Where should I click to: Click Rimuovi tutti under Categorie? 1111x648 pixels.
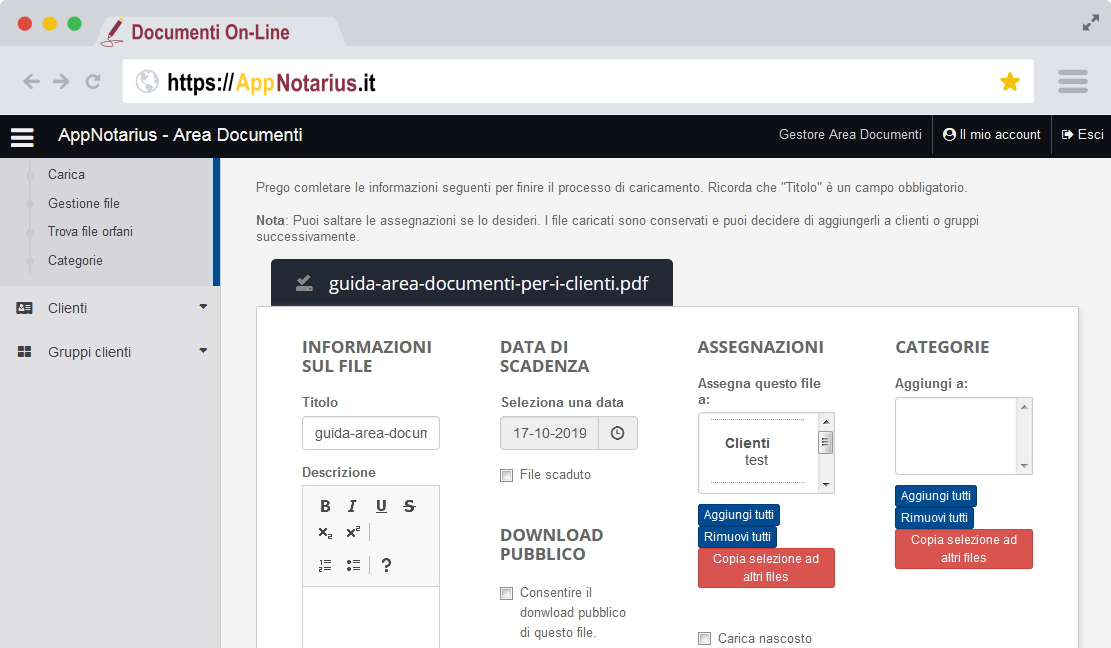pos(934,518)
